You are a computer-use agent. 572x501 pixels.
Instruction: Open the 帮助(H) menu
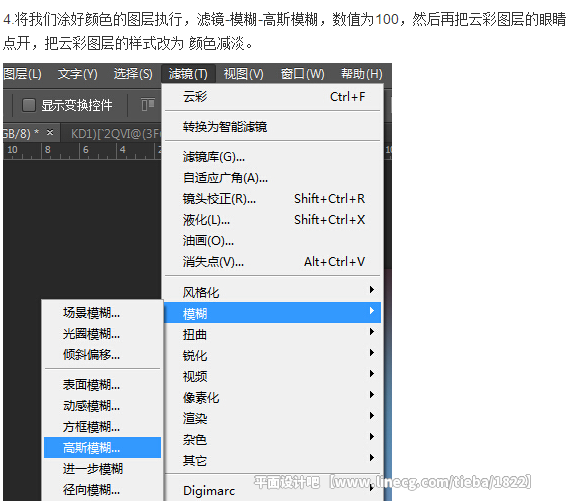coord(362,74)
